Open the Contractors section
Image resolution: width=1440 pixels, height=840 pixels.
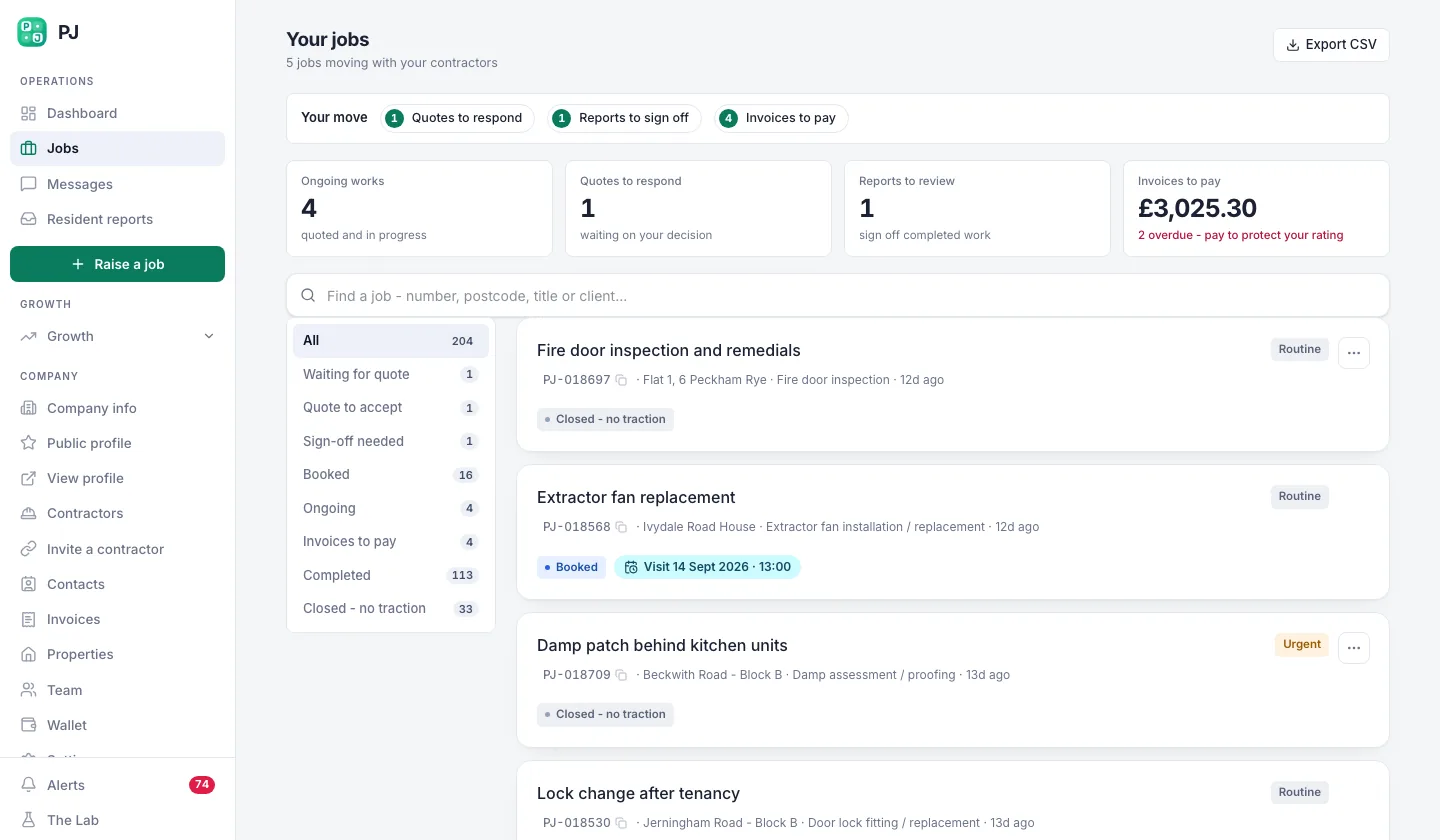click(x=117, y=513)
